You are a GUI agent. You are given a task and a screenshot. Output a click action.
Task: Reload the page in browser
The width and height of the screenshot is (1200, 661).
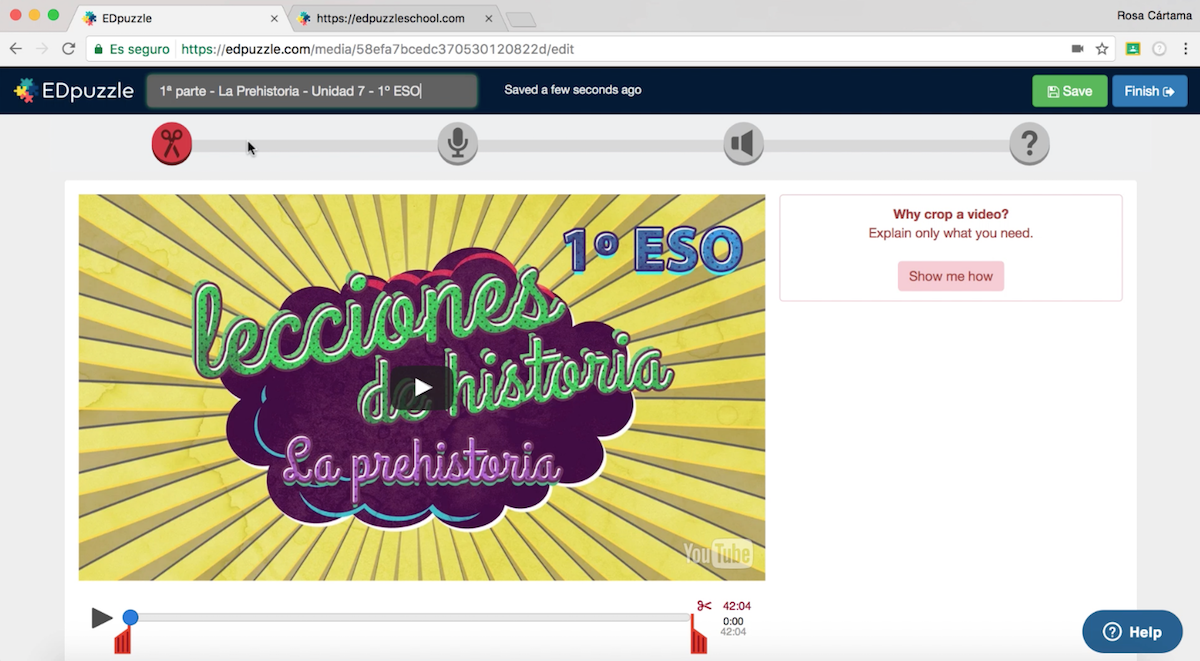(x=68, y=49)
